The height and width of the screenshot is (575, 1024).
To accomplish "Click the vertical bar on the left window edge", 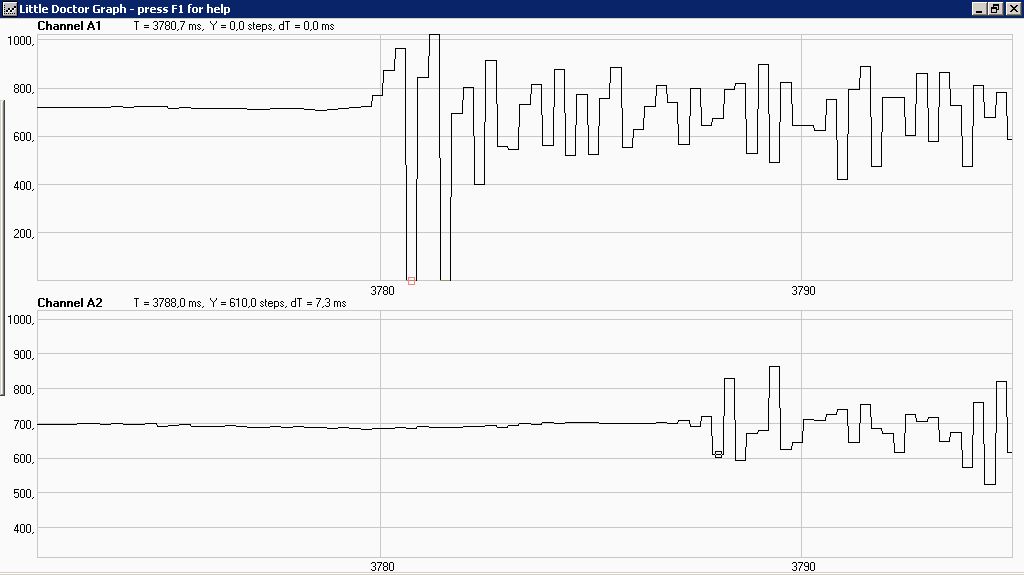I will tap(2, 250).
